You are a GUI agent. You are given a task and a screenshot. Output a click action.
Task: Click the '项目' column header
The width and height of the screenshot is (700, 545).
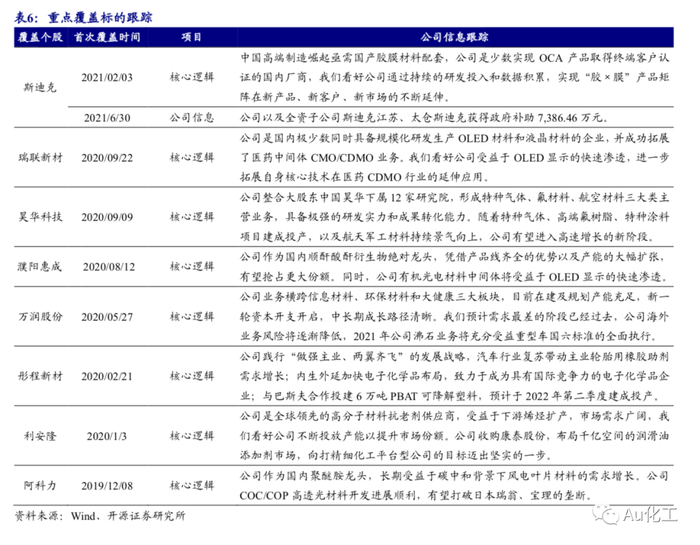192,37
